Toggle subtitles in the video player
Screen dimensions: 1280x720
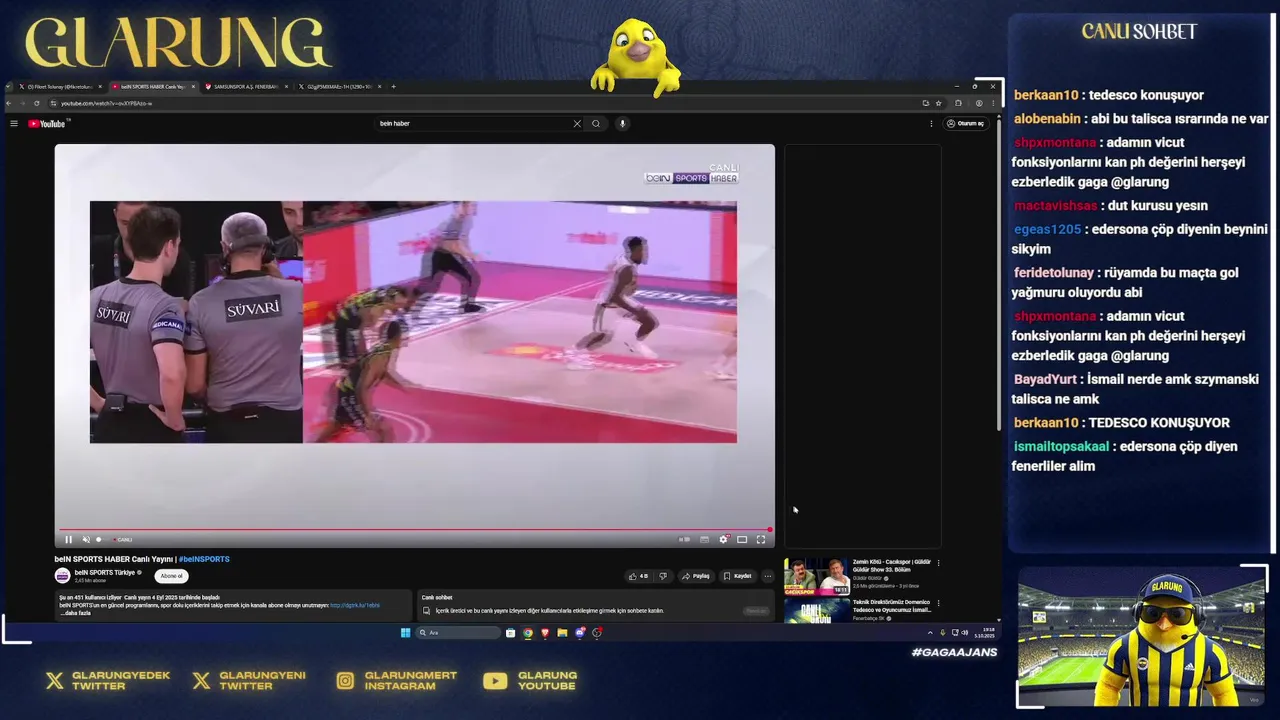point(704,540)
